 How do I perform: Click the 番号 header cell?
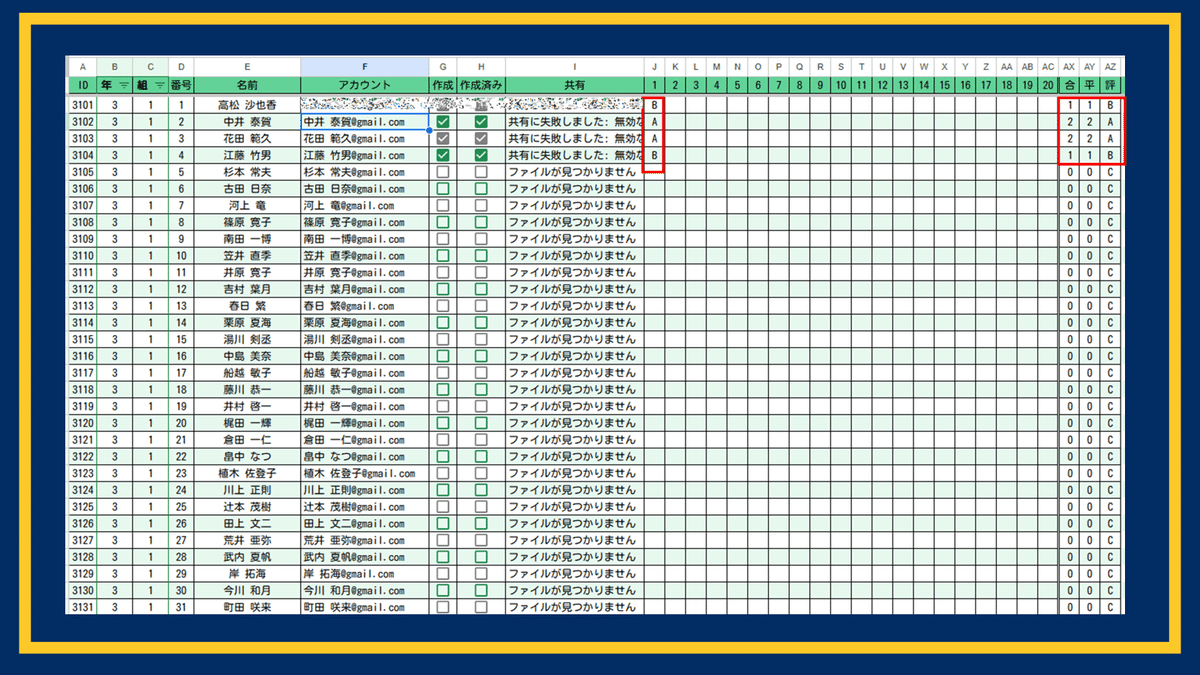click(x=181, y=85)
